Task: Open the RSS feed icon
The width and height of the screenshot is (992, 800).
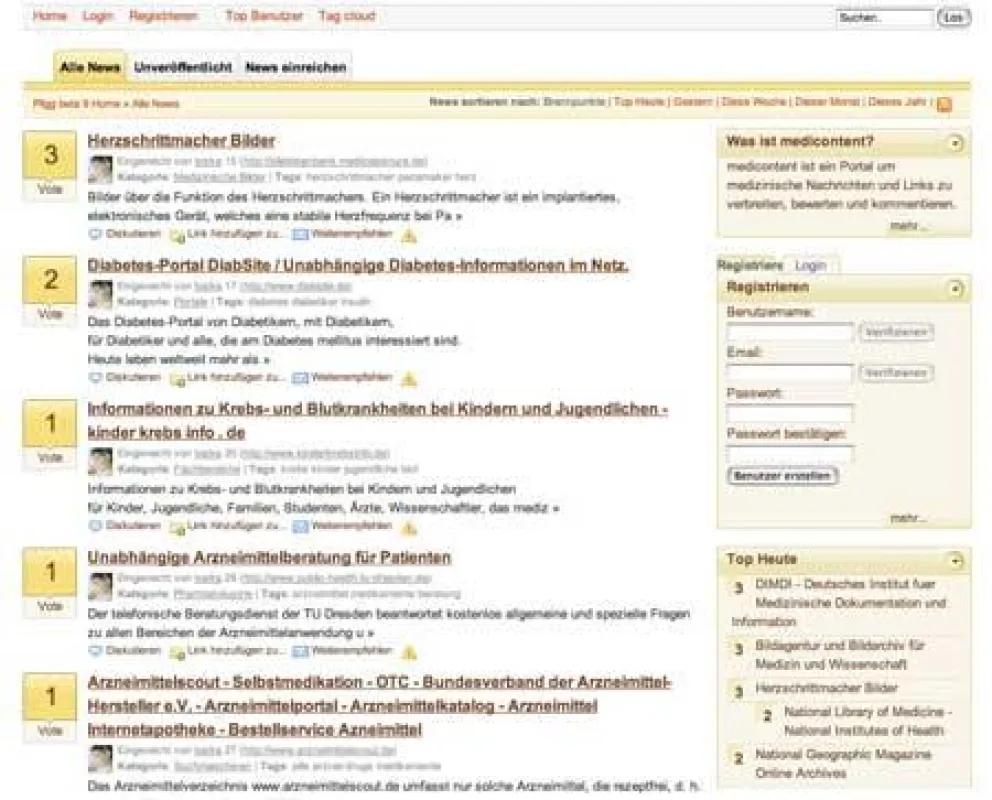Action: [x=944, y=104]
